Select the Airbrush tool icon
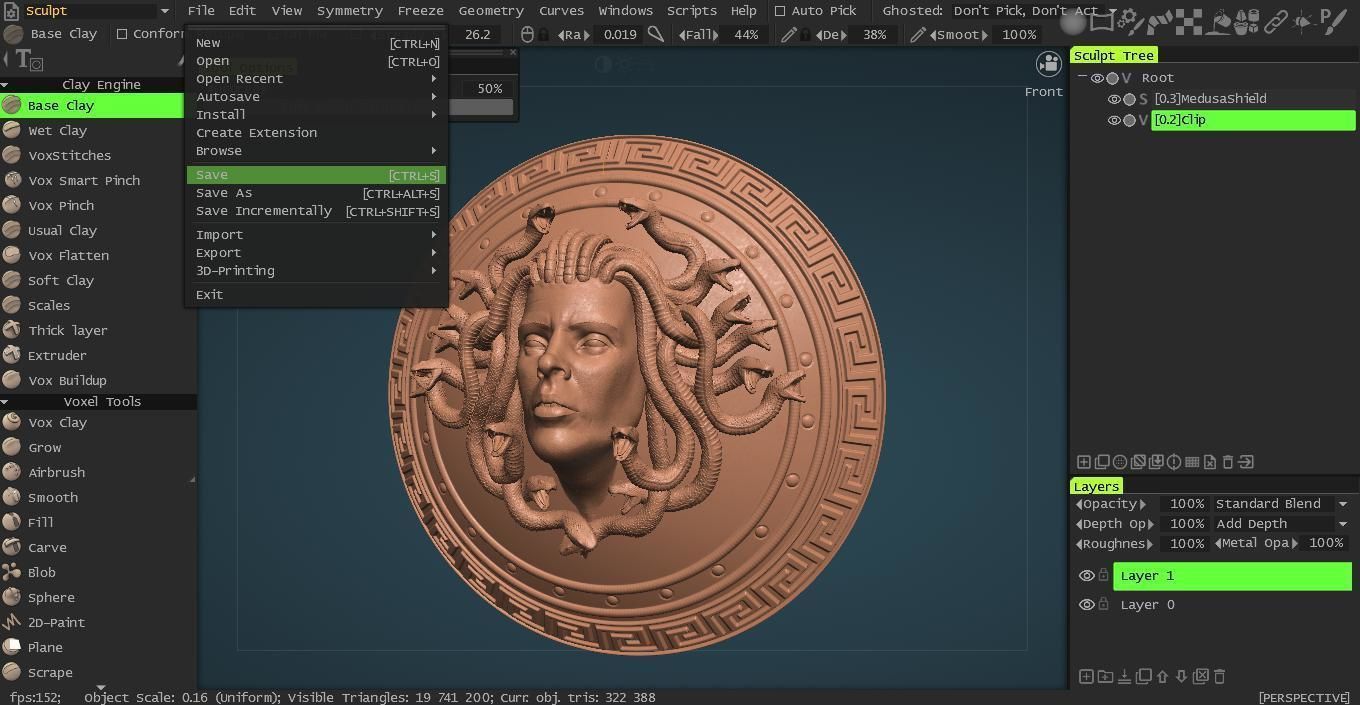1360x705 pixels. click(12, 472)
